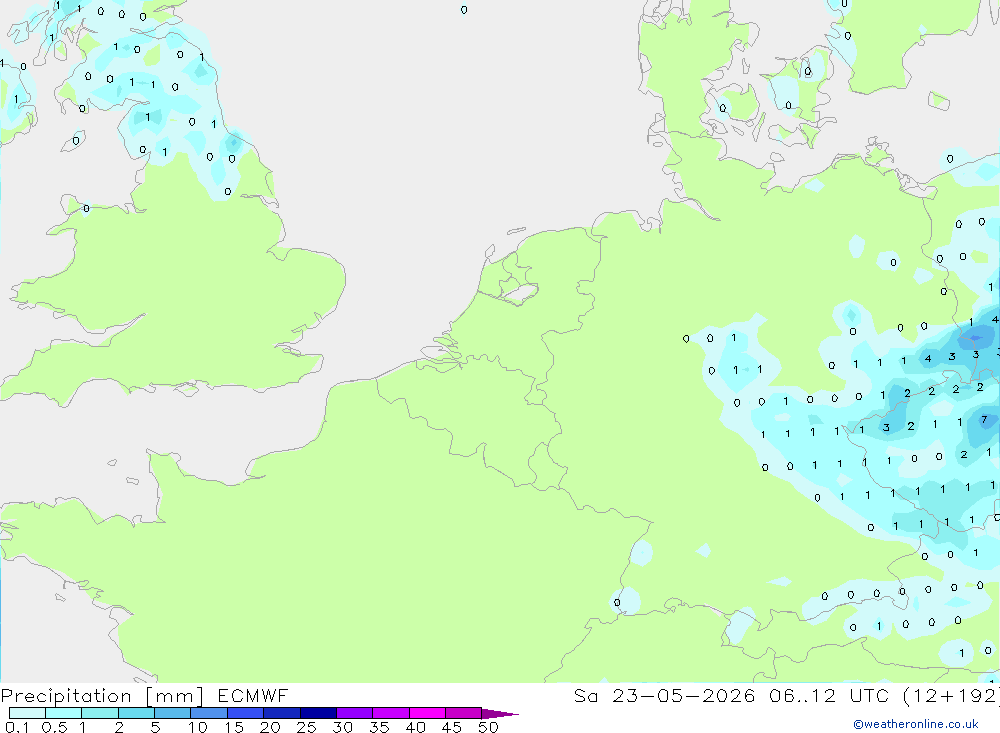
Task: Click the legend label '40'
Action: [415, 727]
